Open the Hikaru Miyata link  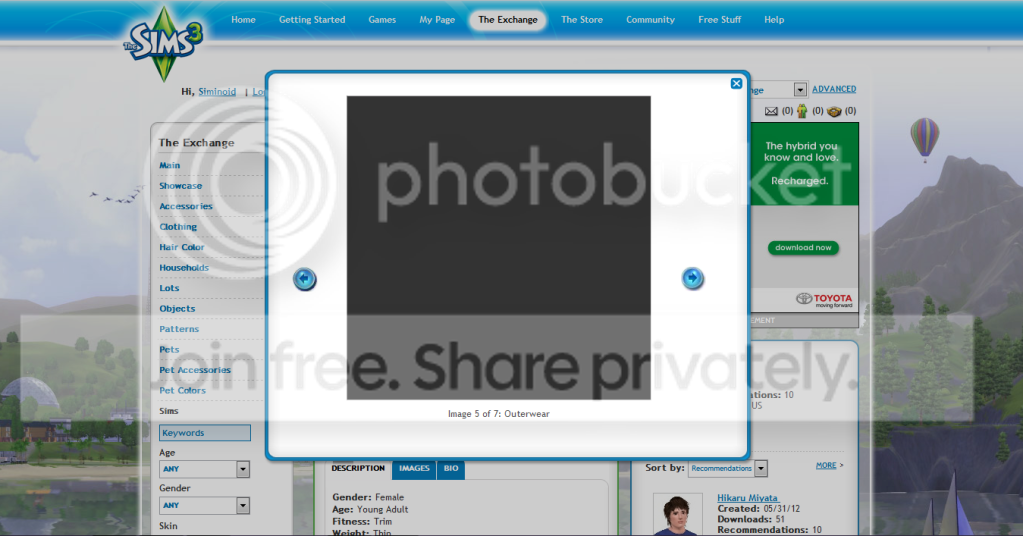pyautogui.click(x=746, y=498)
